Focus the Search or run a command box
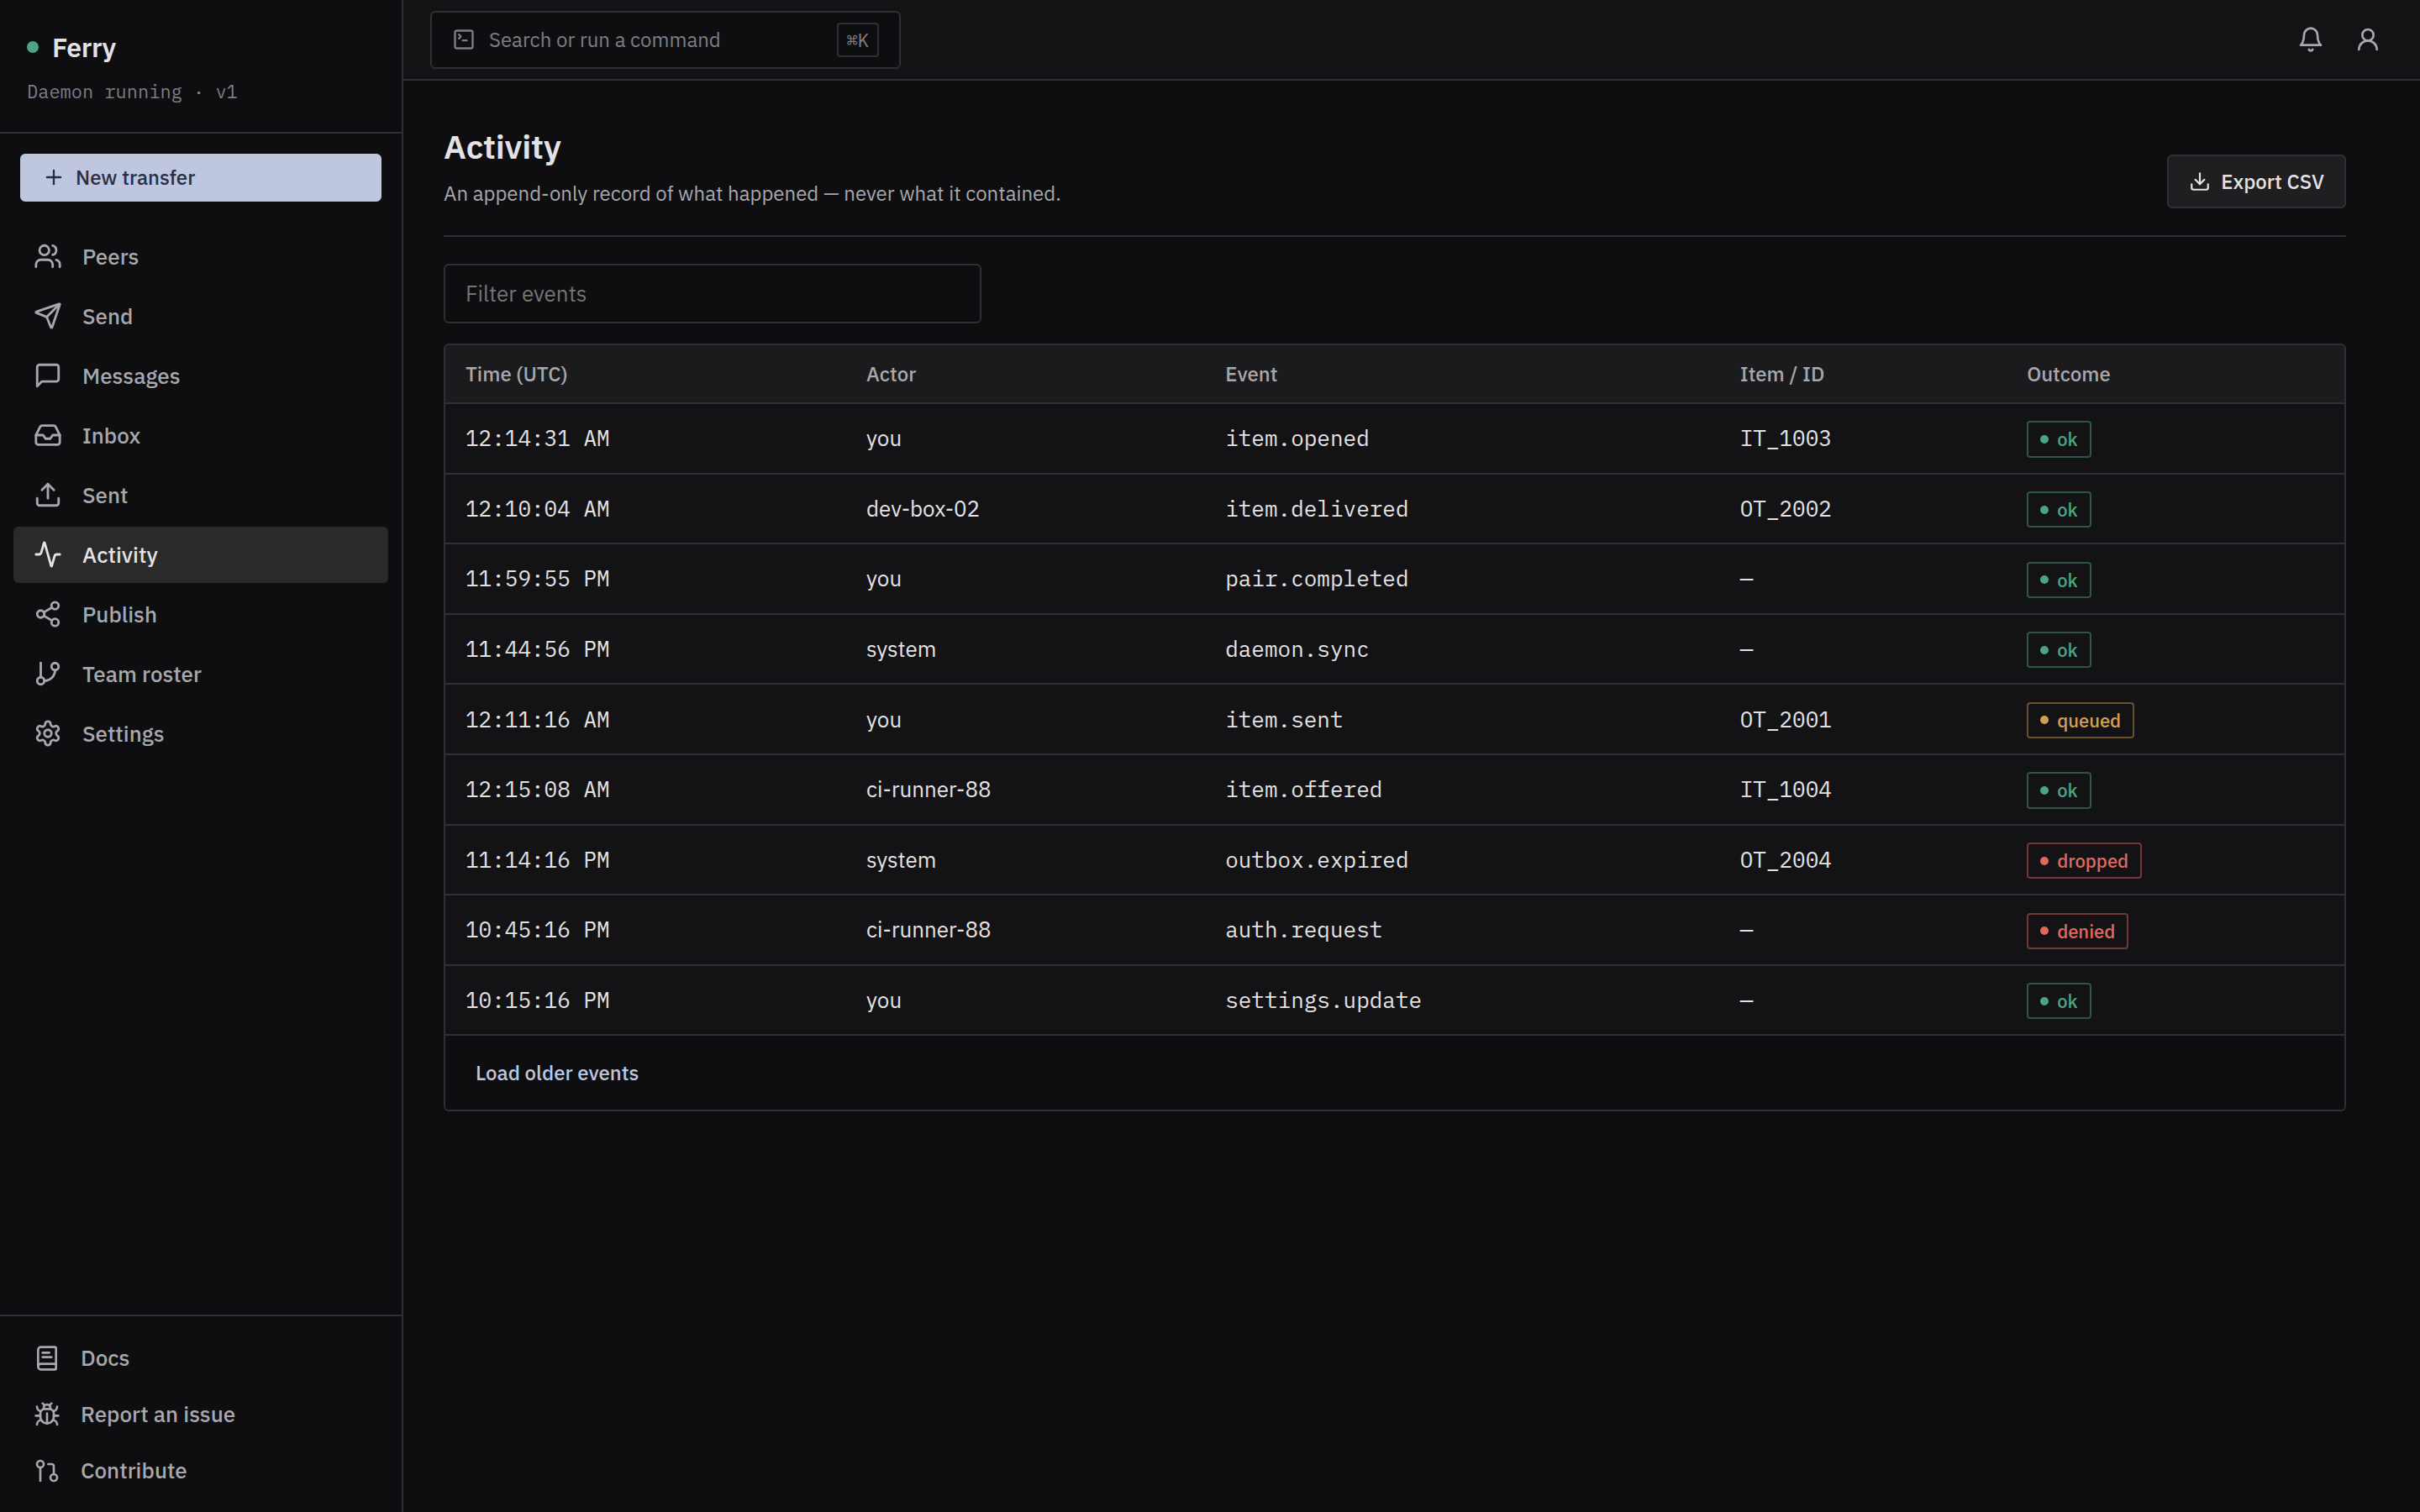 point(665,40)
